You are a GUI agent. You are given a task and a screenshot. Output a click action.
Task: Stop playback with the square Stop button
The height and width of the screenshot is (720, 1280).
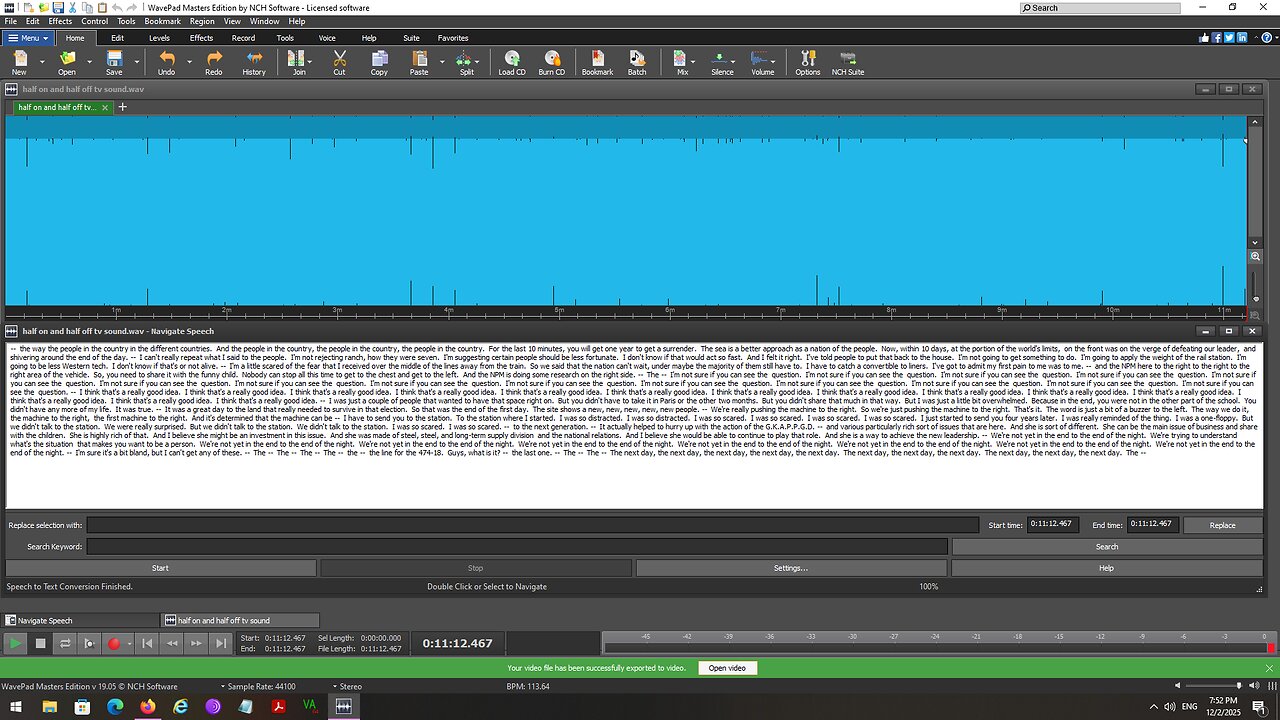click(41, 643)
